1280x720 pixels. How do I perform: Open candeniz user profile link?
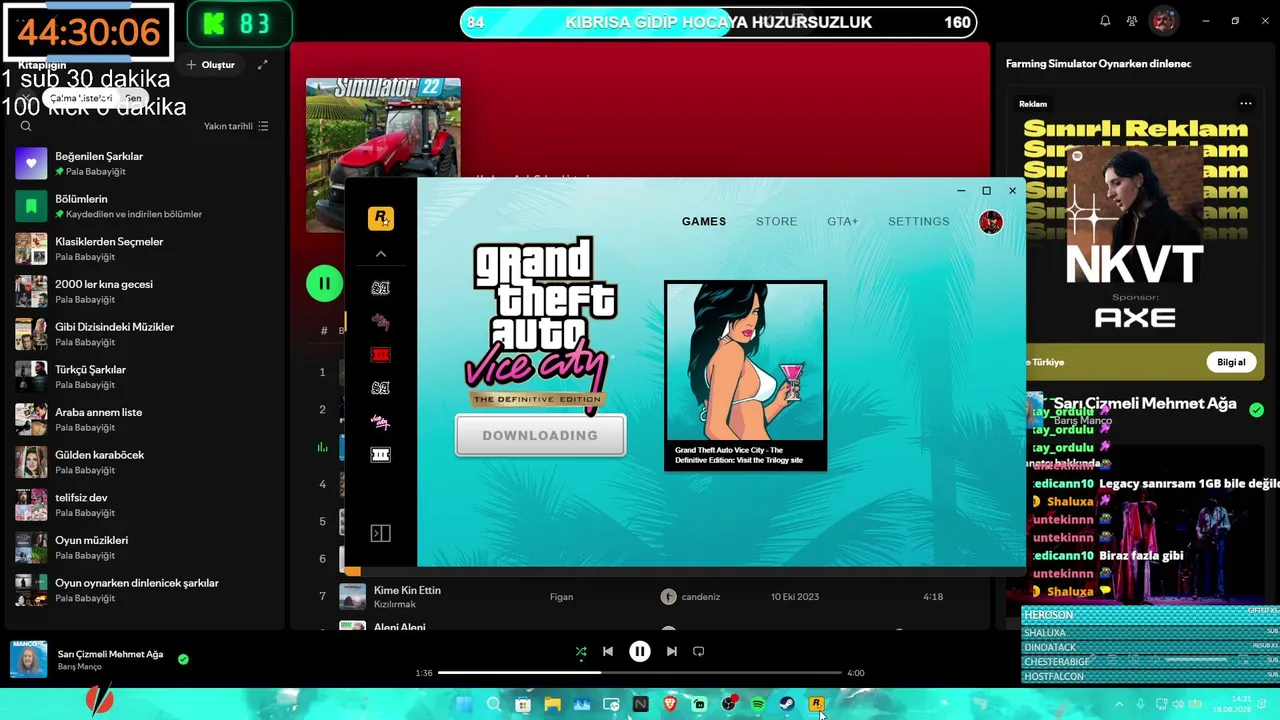pyautogui.click(x=701, y=597)
